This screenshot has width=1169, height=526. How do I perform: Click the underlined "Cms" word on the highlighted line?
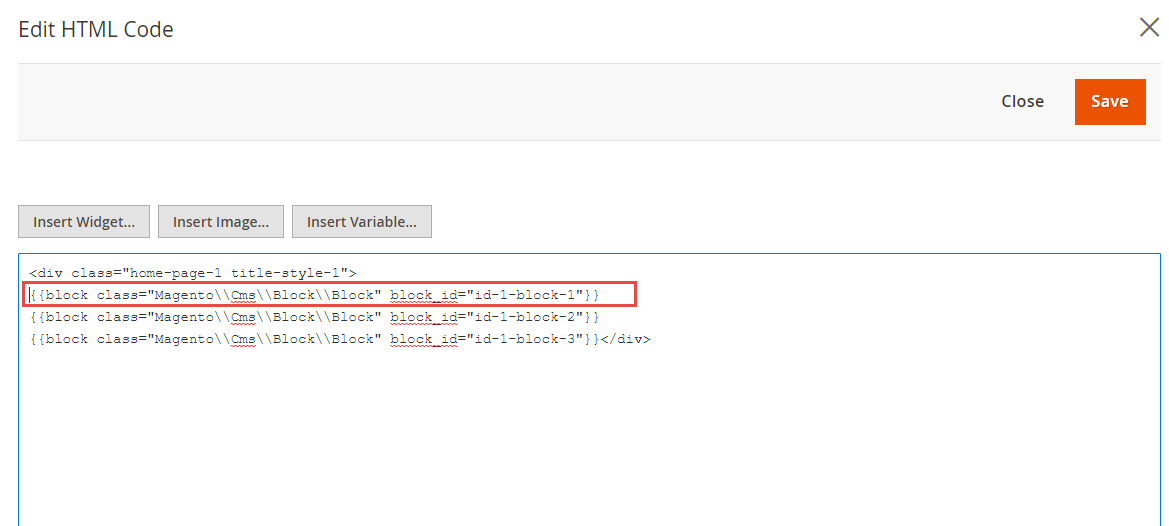click(243, 295)
